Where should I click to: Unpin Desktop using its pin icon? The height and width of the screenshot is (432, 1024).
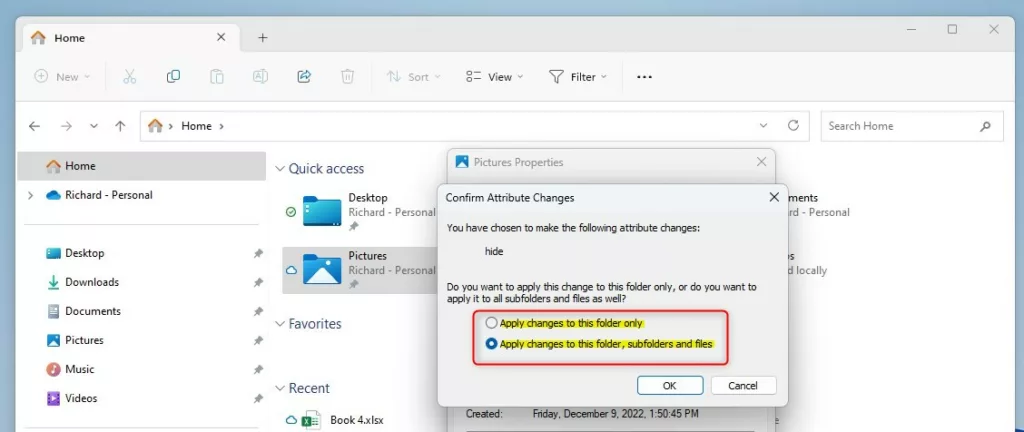pyautogui.click(x=258, y=253)
